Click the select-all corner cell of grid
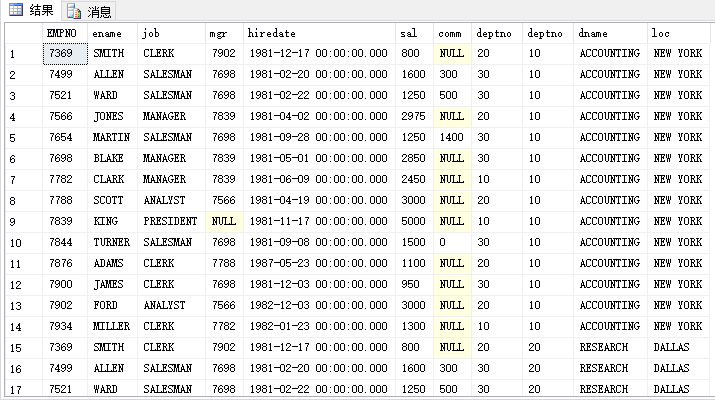The image size is (715, 400). coord(24,33)
